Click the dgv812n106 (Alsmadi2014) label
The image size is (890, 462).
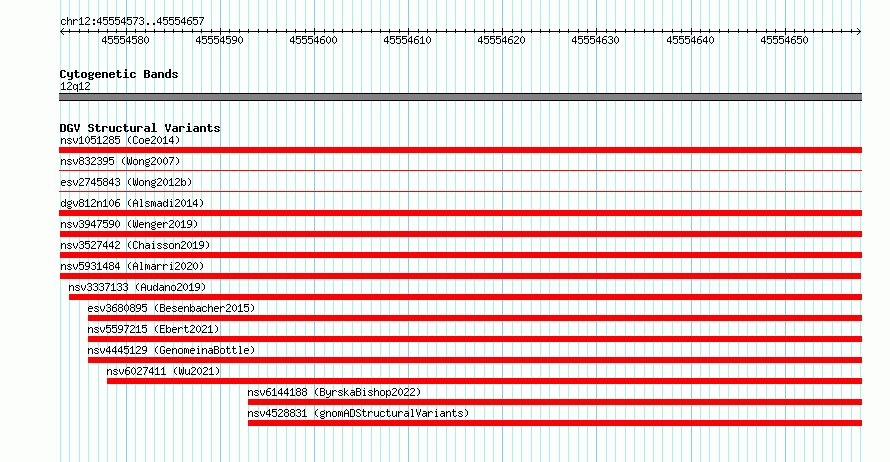132,203
